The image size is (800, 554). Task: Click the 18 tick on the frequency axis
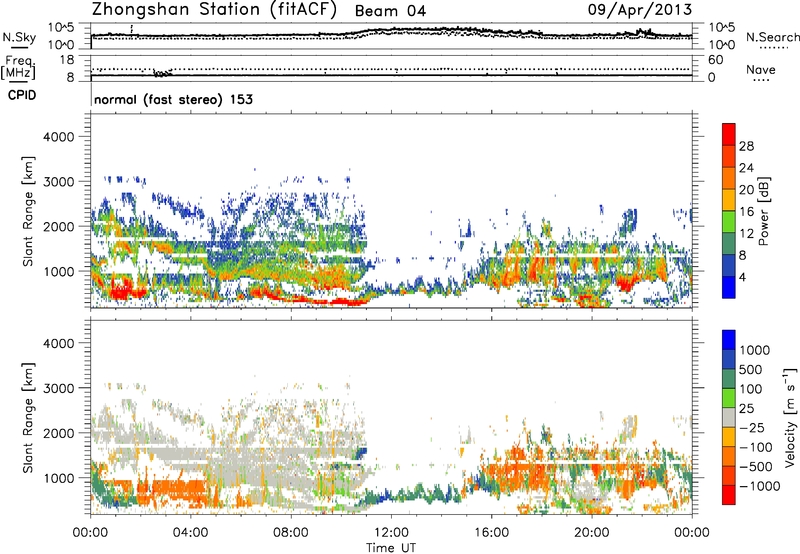point(67,59)
